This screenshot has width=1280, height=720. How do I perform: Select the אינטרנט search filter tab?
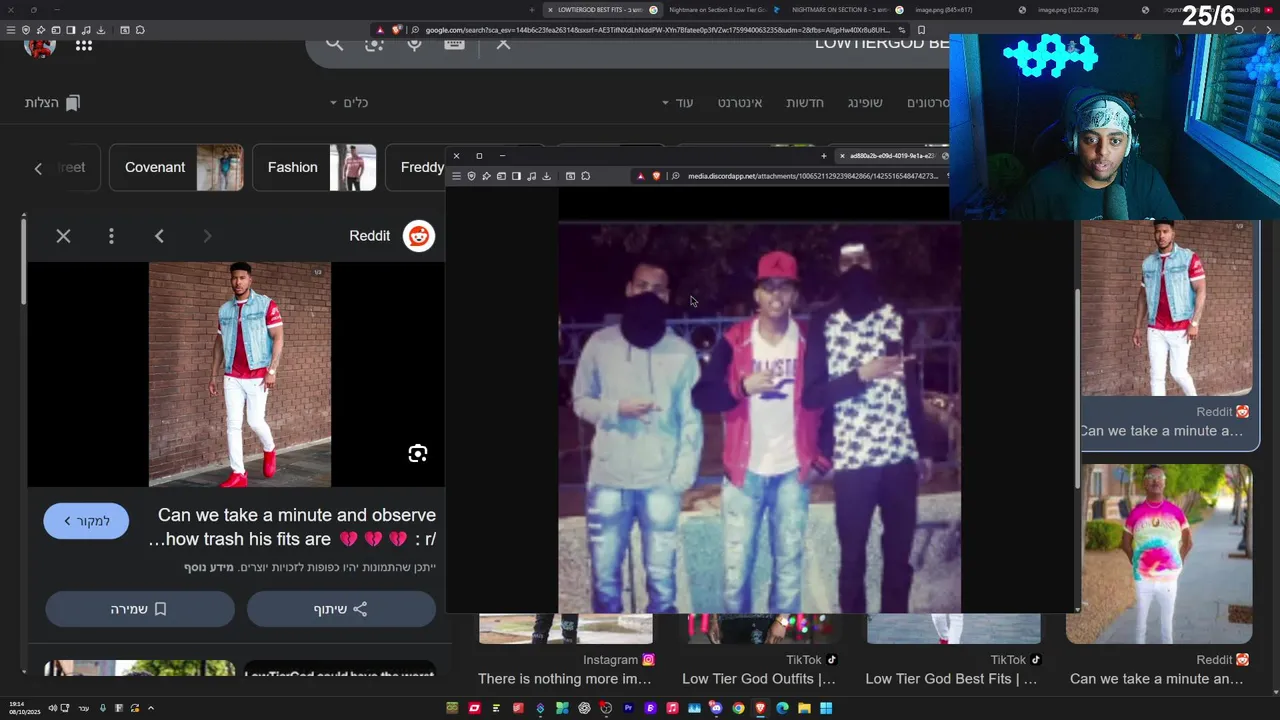tap(740, 103)
